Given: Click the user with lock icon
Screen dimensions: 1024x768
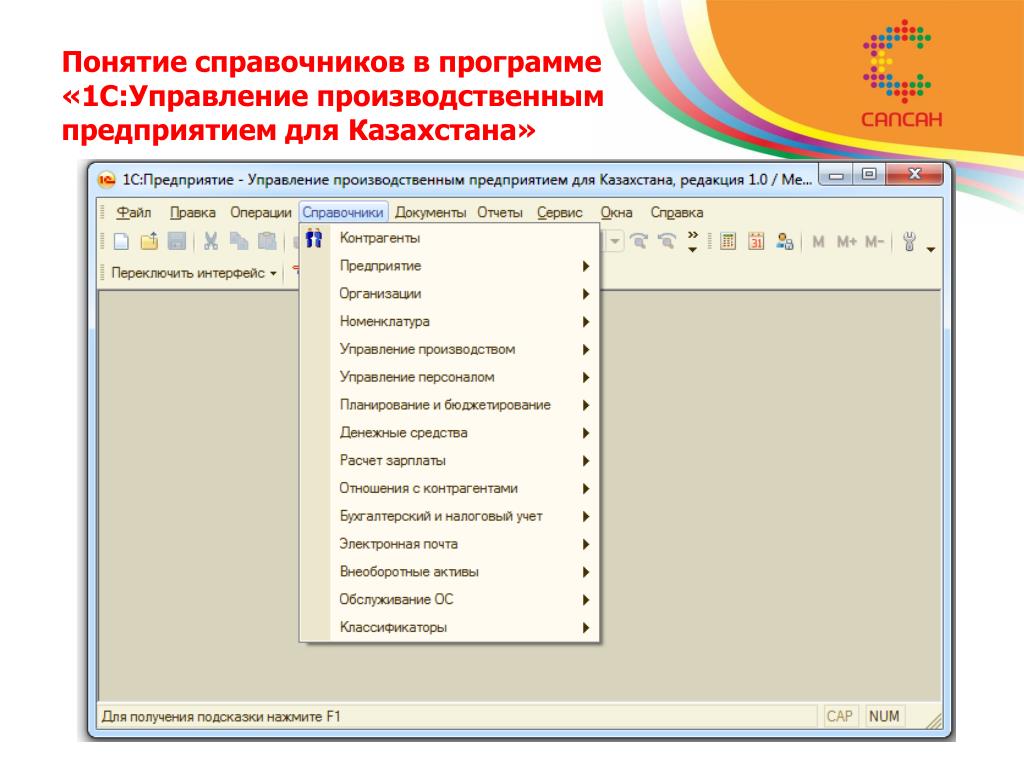Looking at the screenshot, I should pos(785,242).
